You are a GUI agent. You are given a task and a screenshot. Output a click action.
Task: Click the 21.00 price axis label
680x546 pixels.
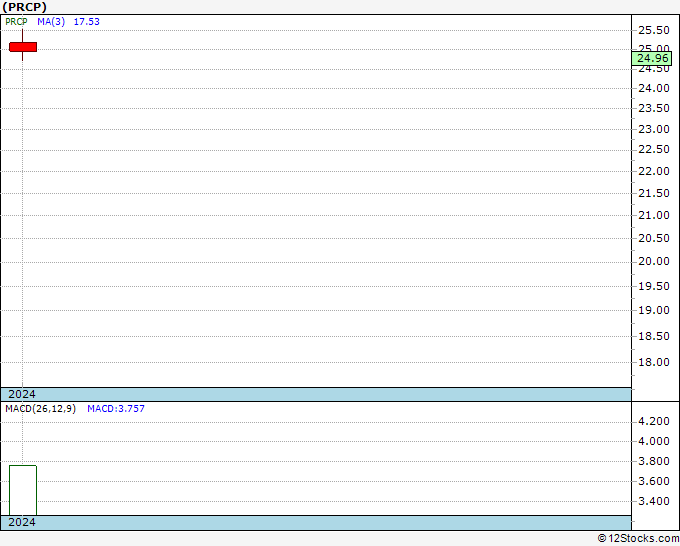point(654,215)
